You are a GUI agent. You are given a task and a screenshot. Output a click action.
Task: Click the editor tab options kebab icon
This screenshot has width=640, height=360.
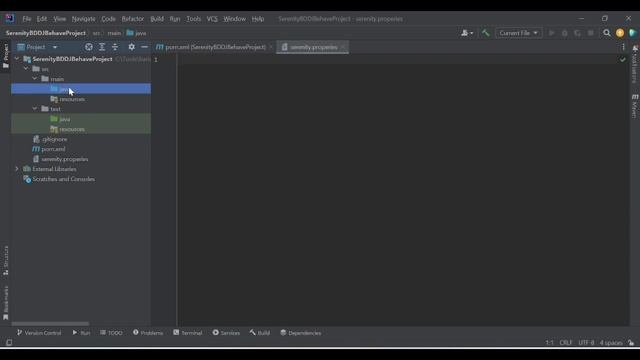623,47
